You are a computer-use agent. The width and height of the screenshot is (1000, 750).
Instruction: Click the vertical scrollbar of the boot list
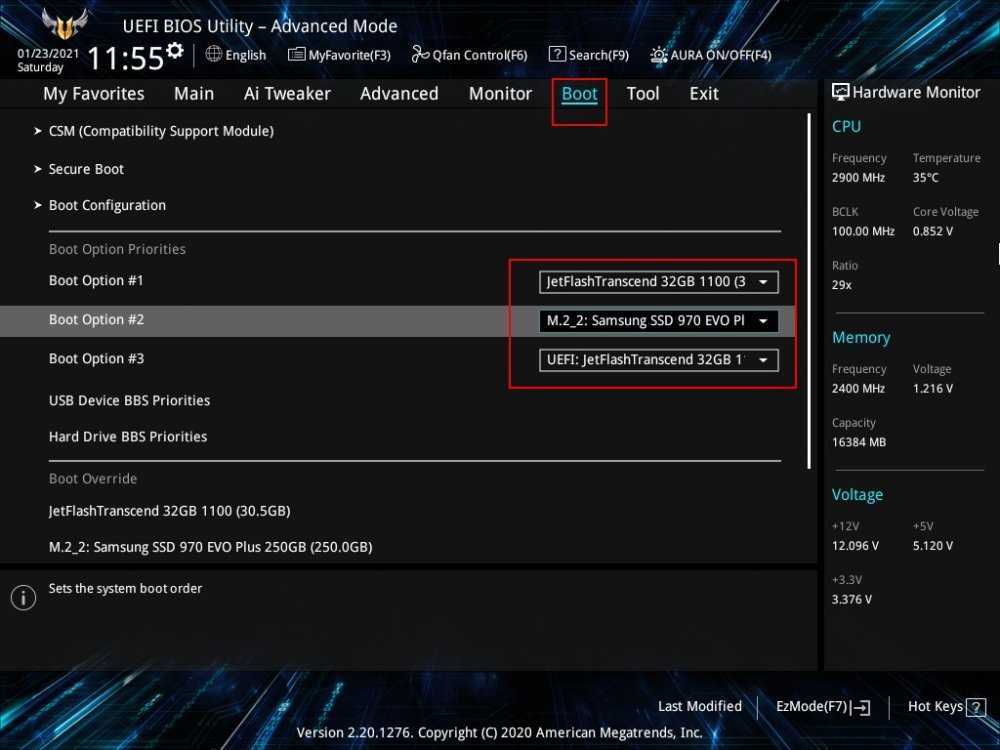click(x=808, y=290)
